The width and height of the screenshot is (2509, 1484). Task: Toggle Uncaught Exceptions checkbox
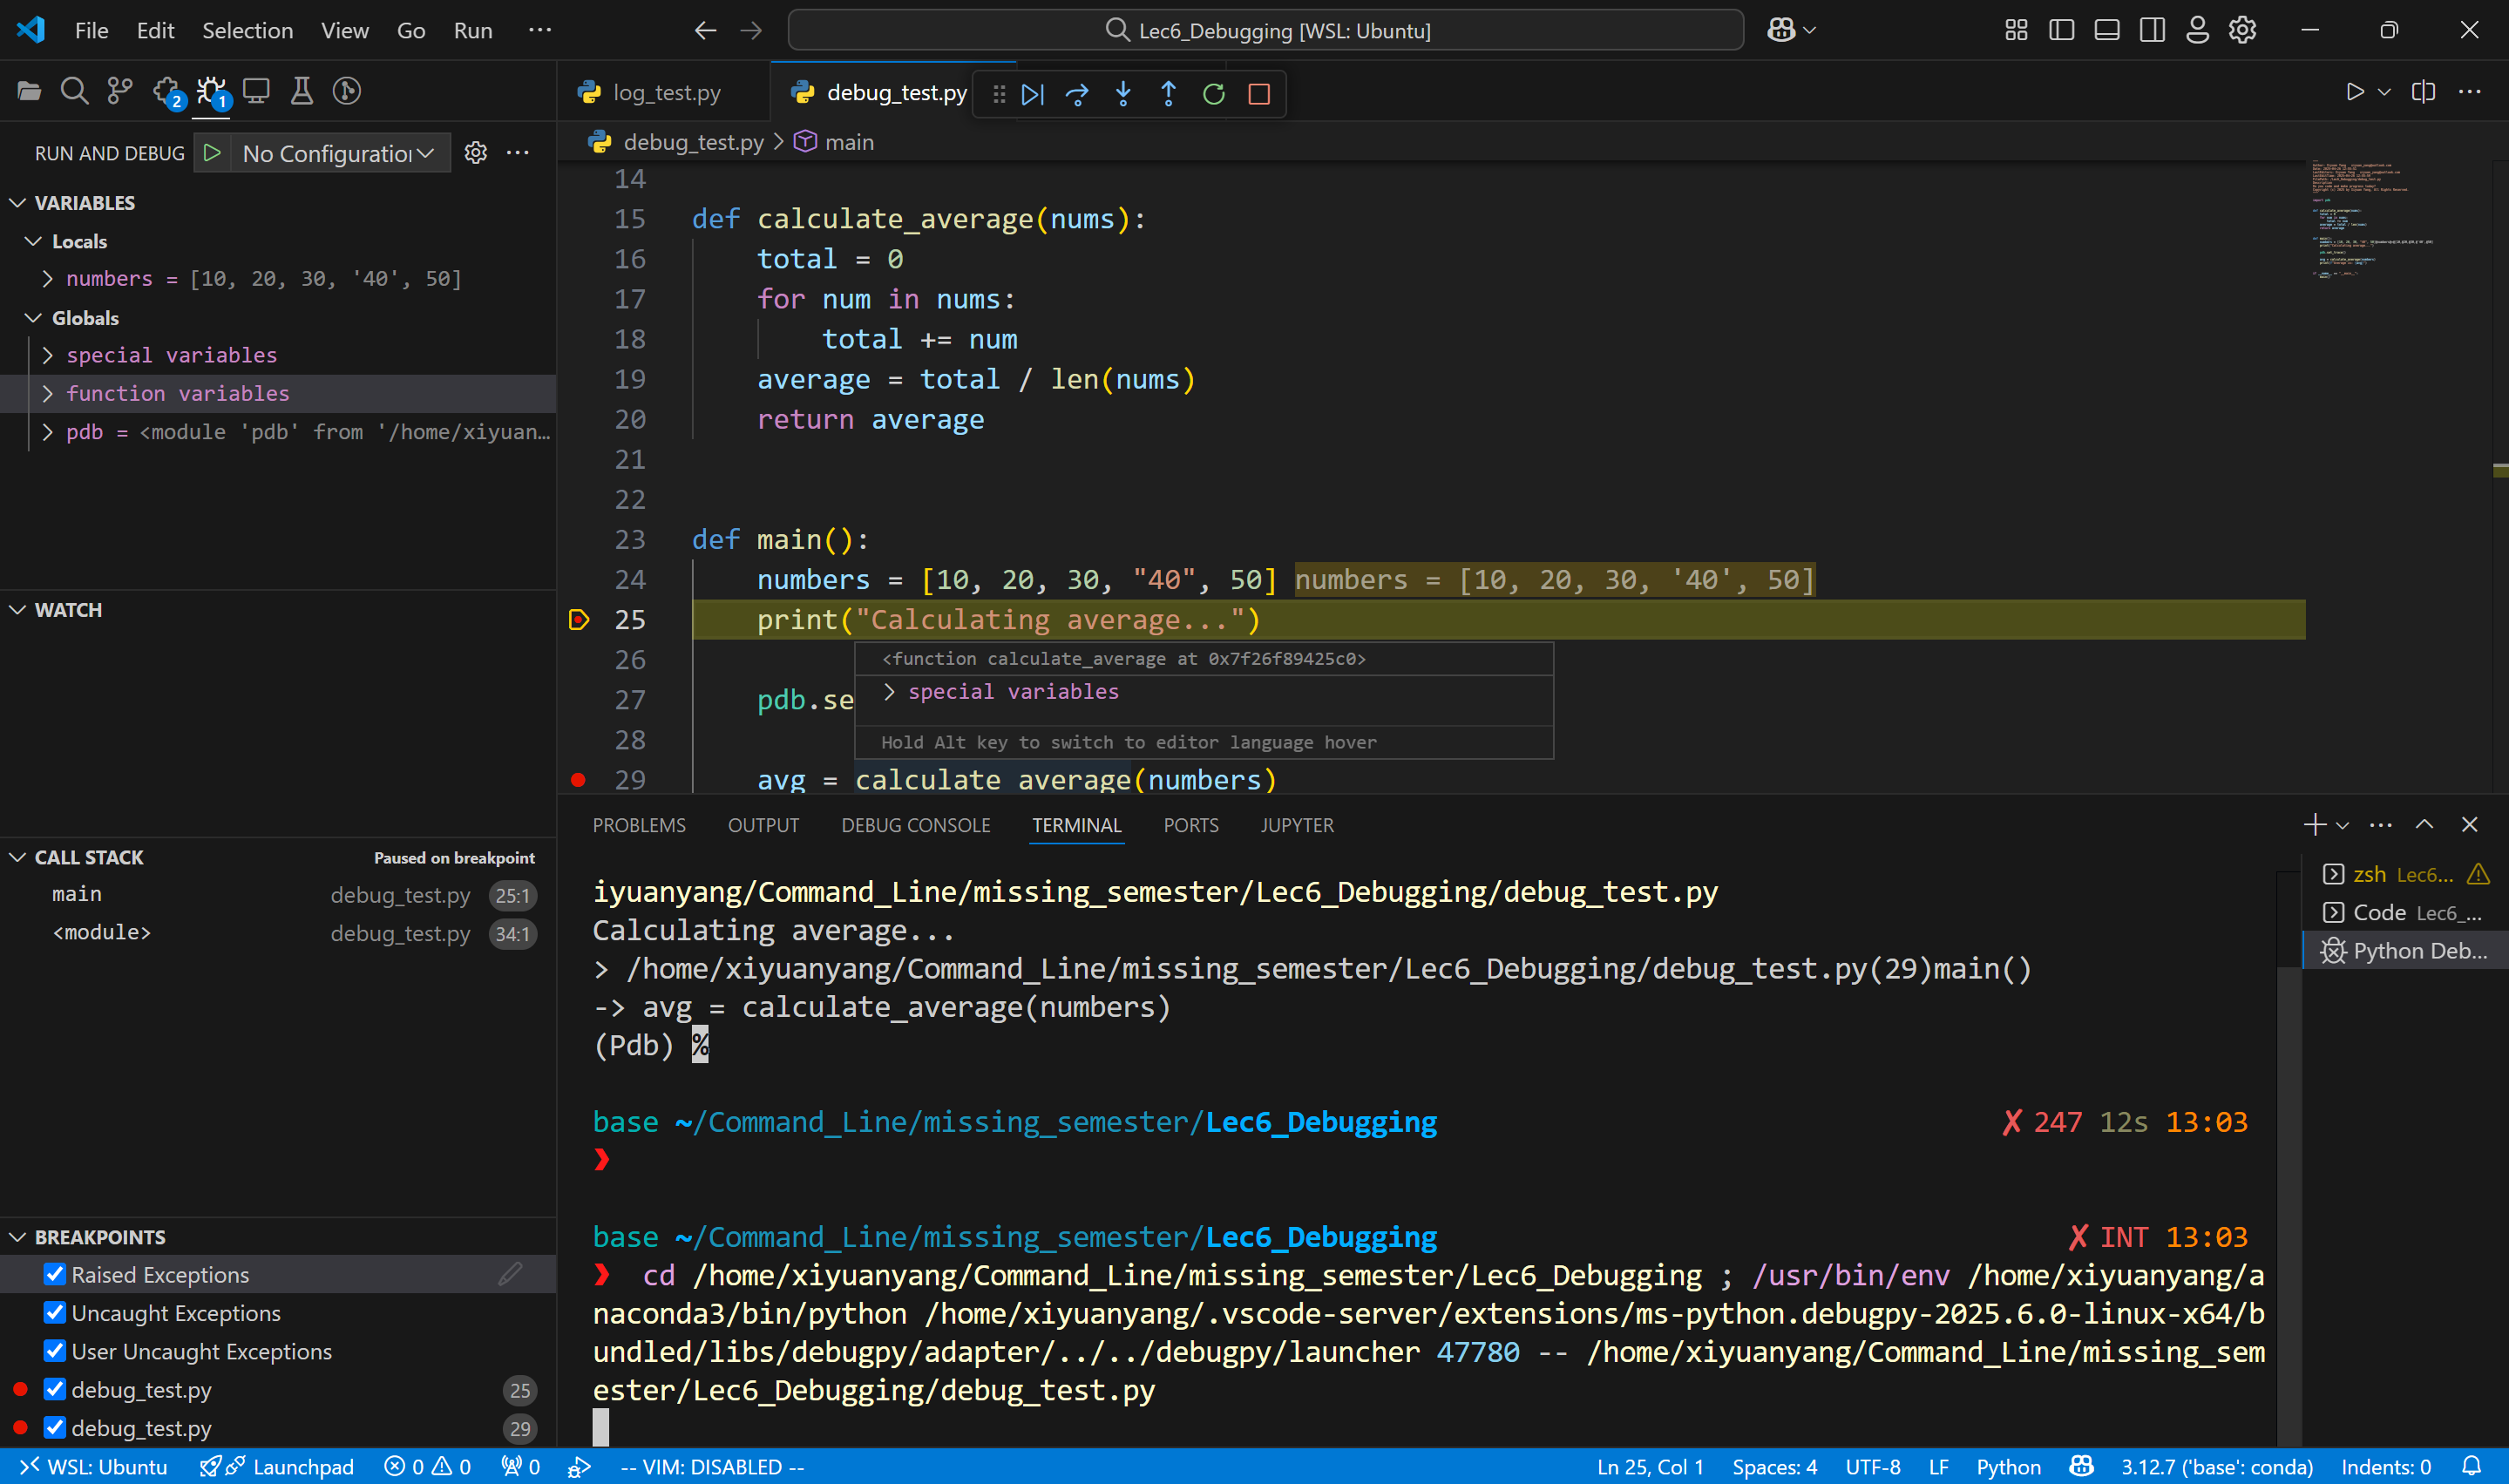click(55, 1312)
